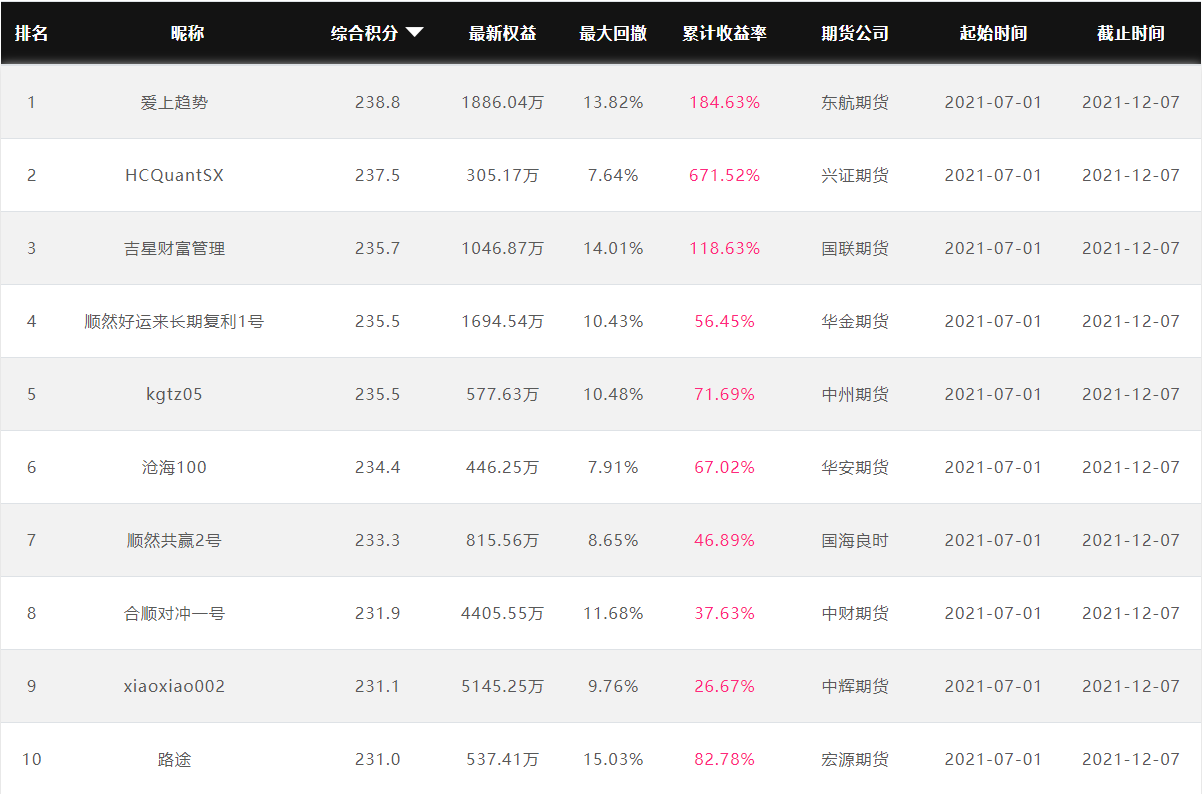Click the 累计收益率 column header
Screen dimensions: 1202x794
pos(724,33)
